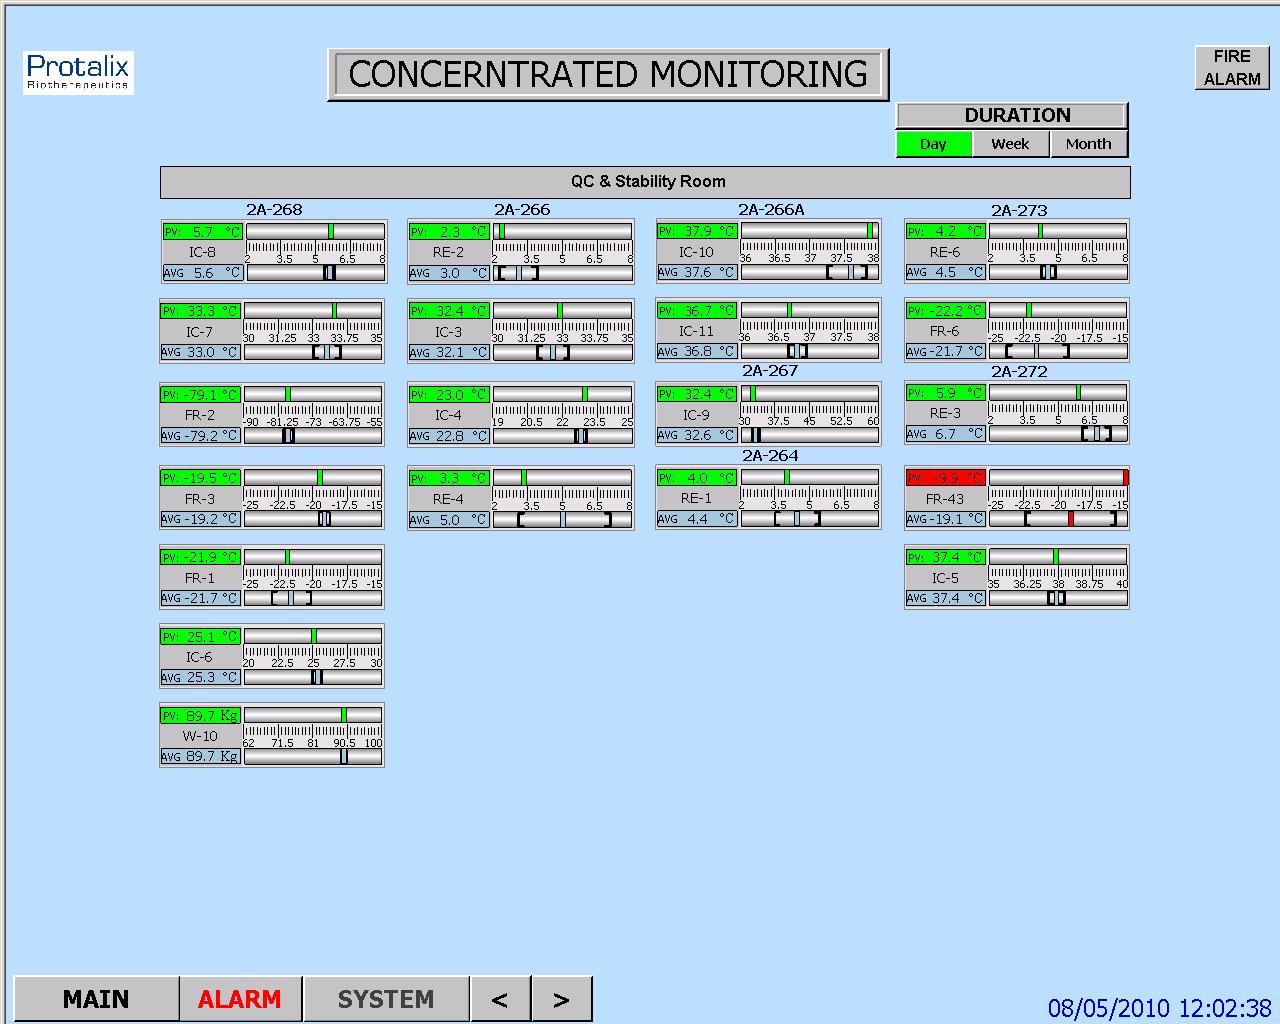Open the MAIN navigation screen
This screenshot has height=1024, width=1280.
(95, 997)
